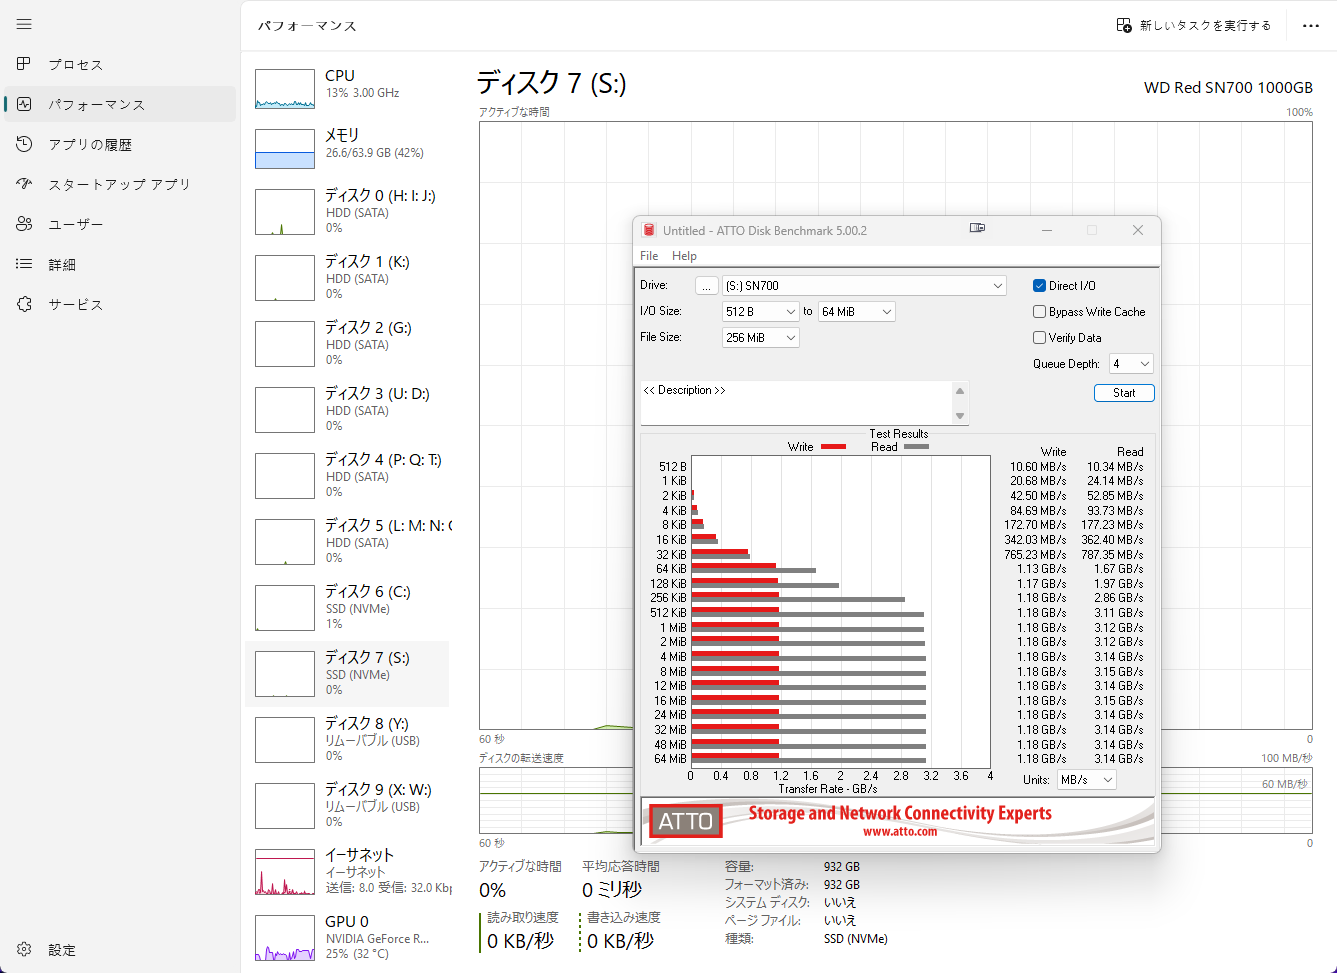Open the Queue Depth dropdown
This screenshot has width=1337, height=973.
(x=1131, y=364)
